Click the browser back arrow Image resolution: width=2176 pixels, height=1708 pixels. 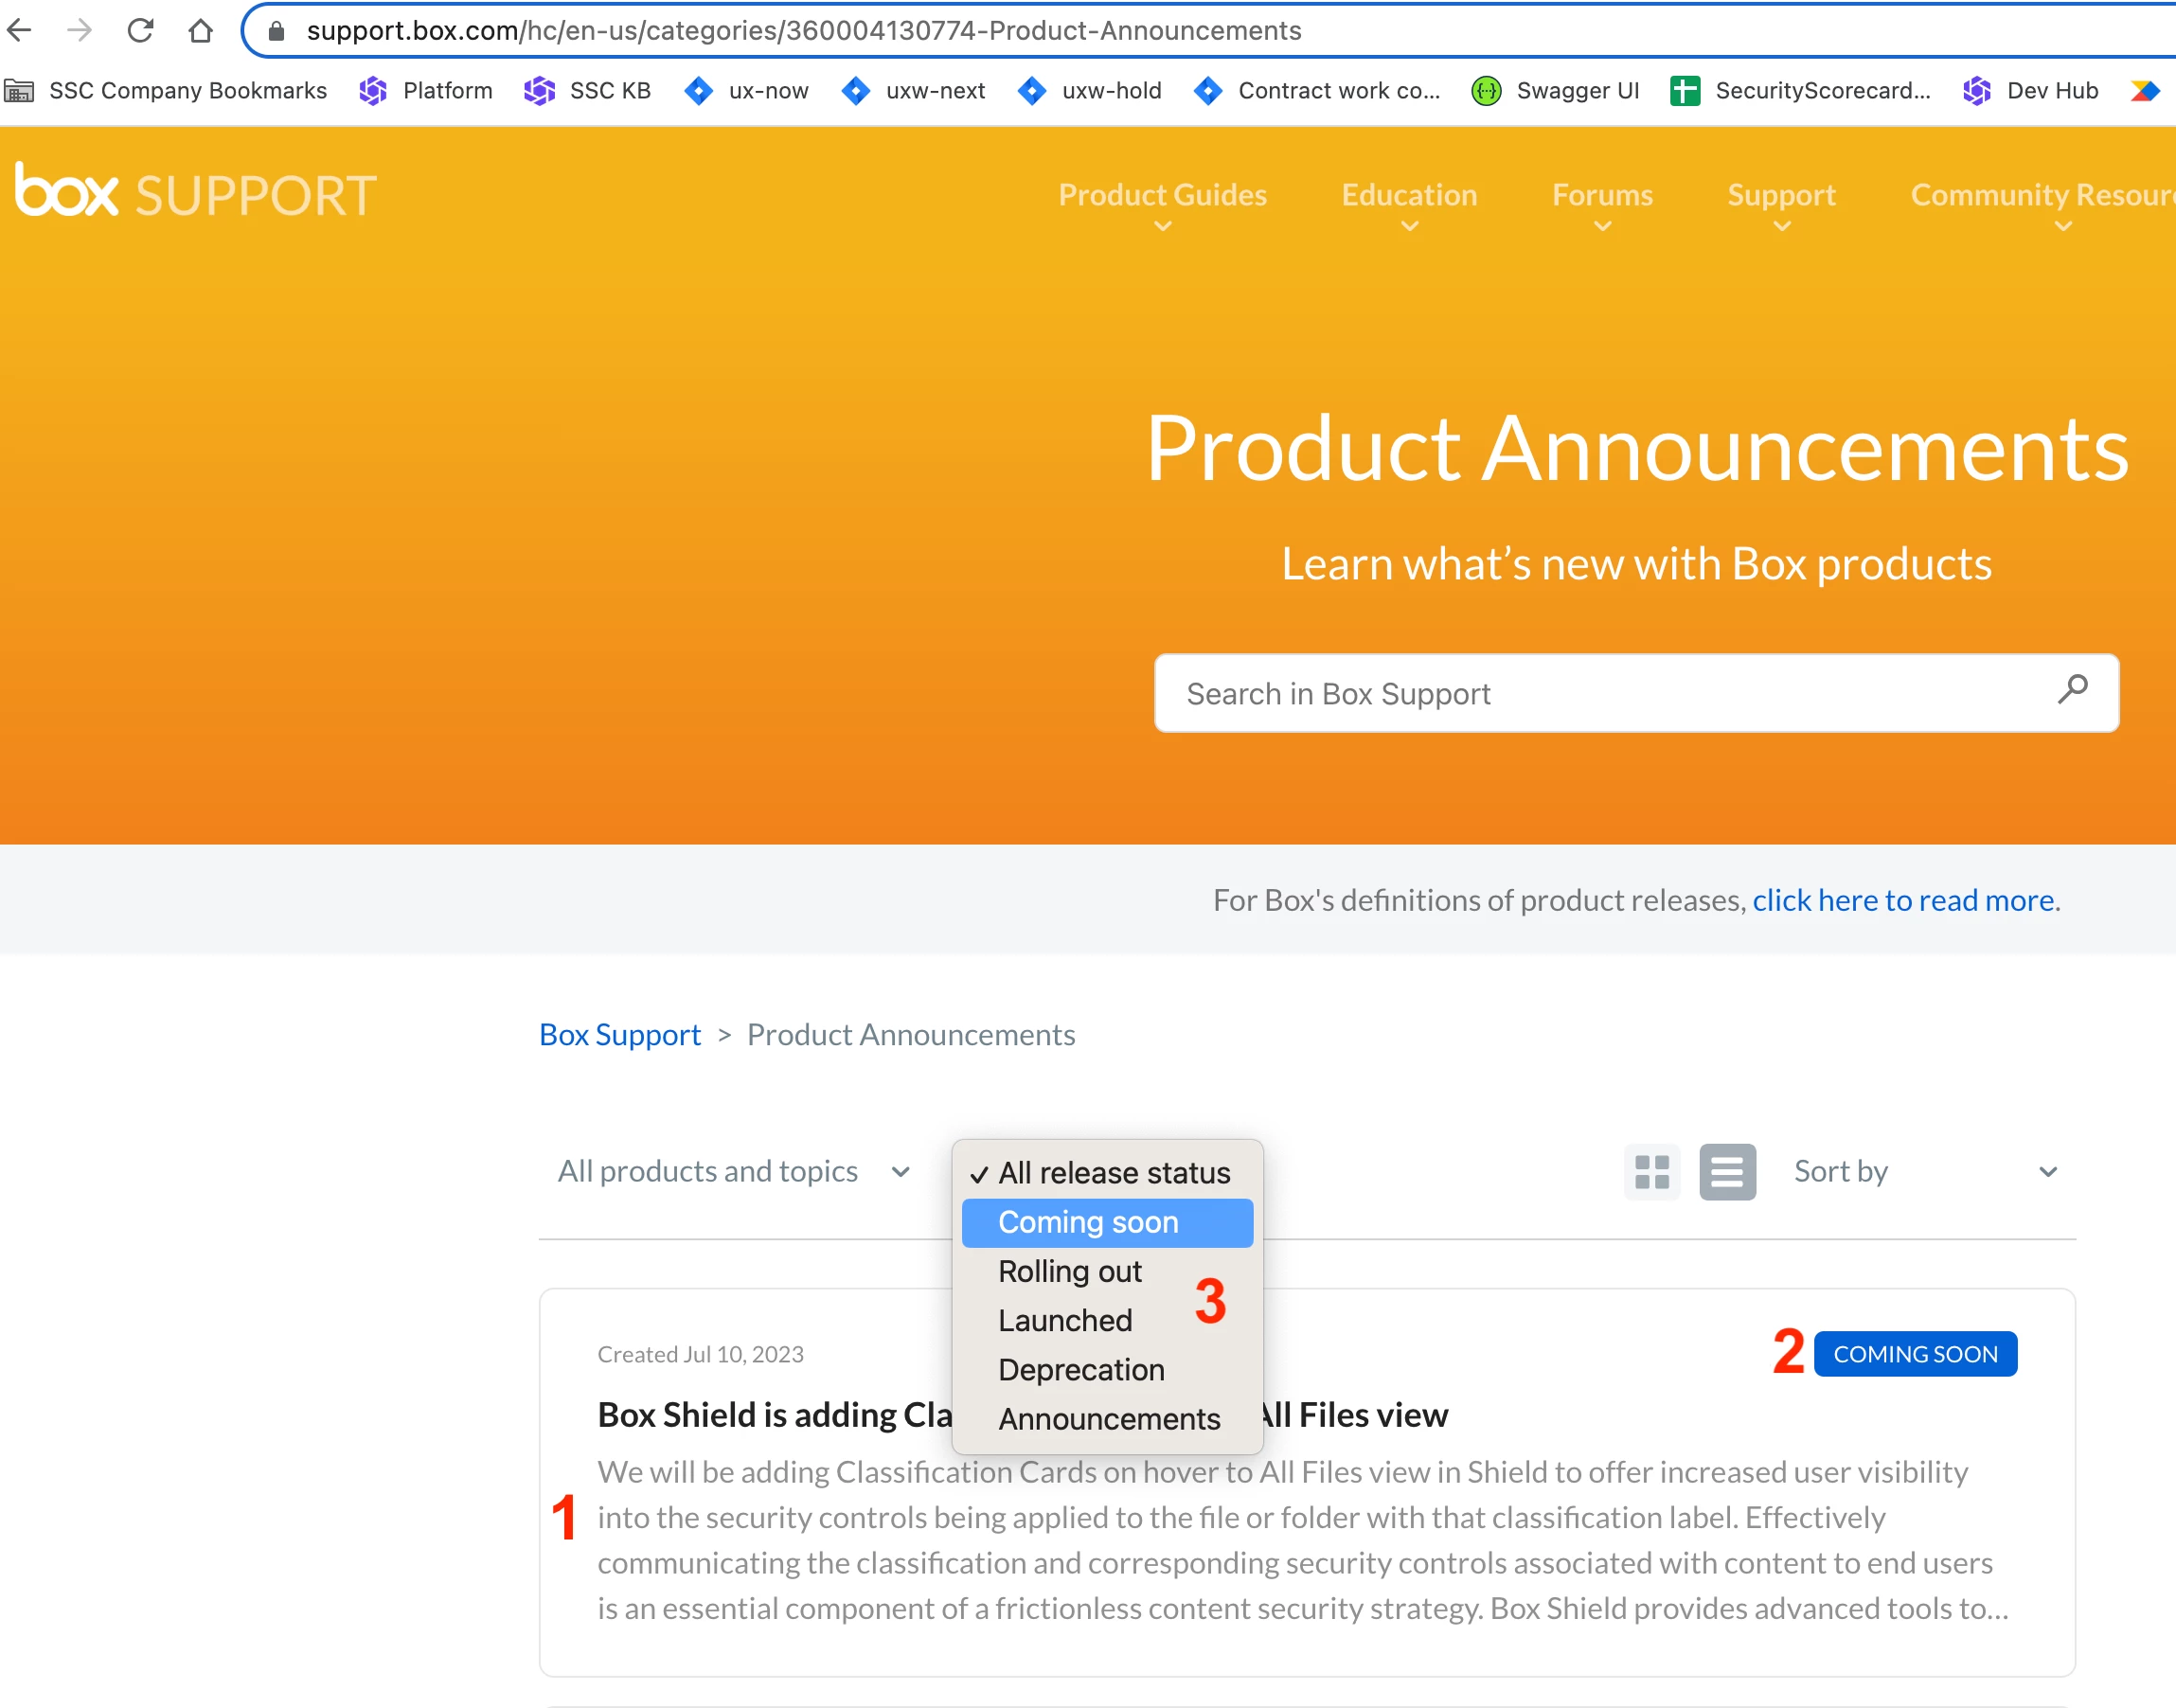point(20,31)
